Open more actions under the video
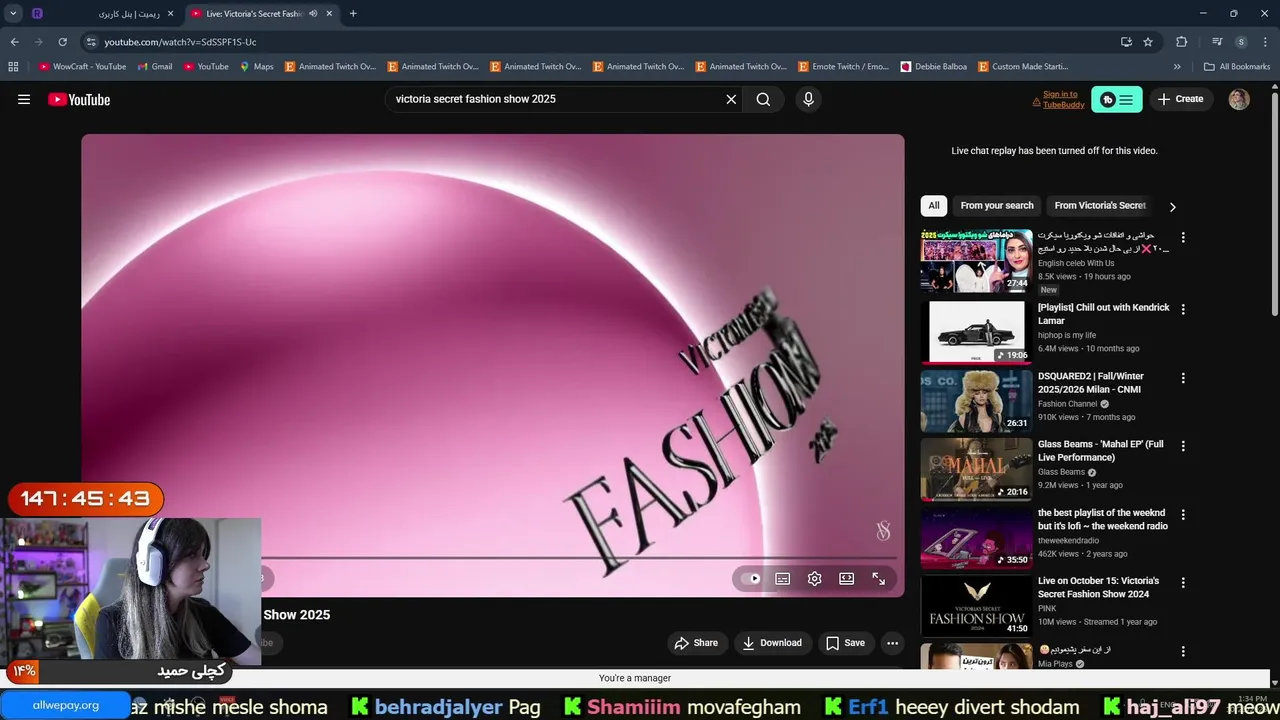This screenshot has height=720, width=1280. [x=893, y=643]
